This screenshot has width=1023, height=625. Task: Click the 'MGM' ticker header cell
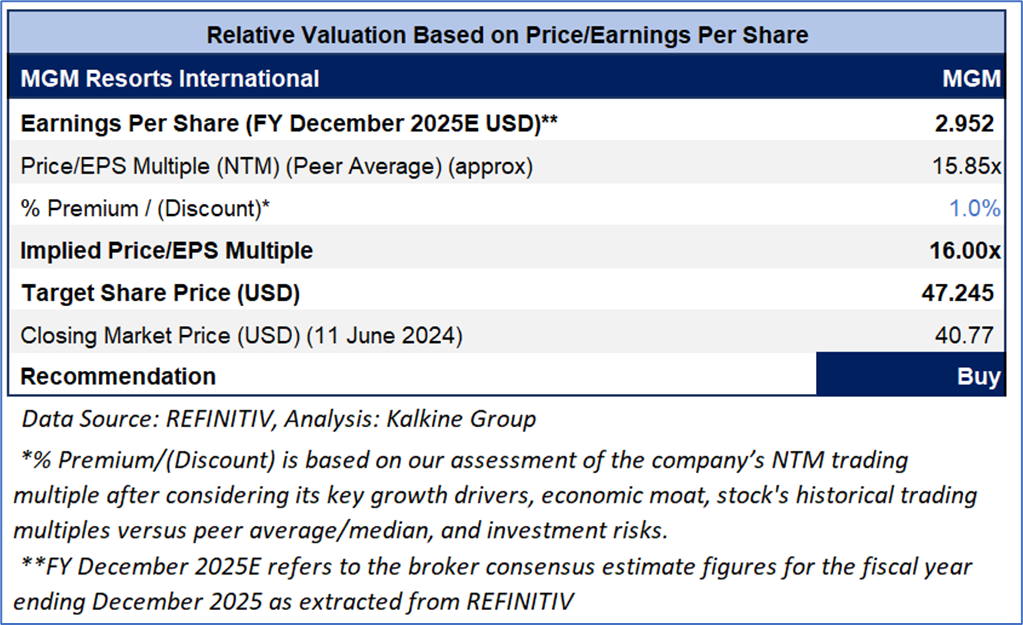(x=972, y=78)
